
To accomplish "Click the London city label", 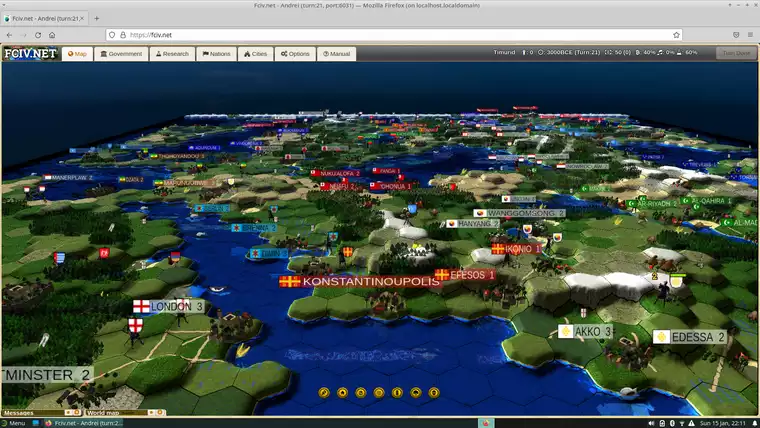I will point(177,306).
